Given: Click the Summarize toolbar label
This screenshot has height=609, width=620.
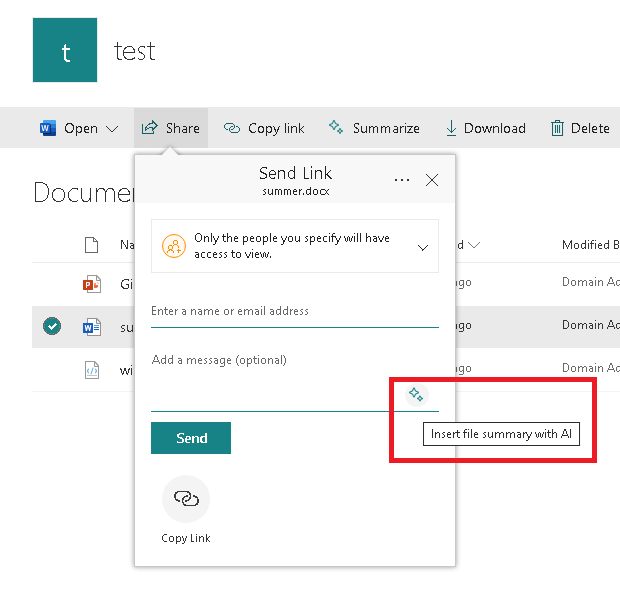Looking at the screenshot, I should click(386, 128).
